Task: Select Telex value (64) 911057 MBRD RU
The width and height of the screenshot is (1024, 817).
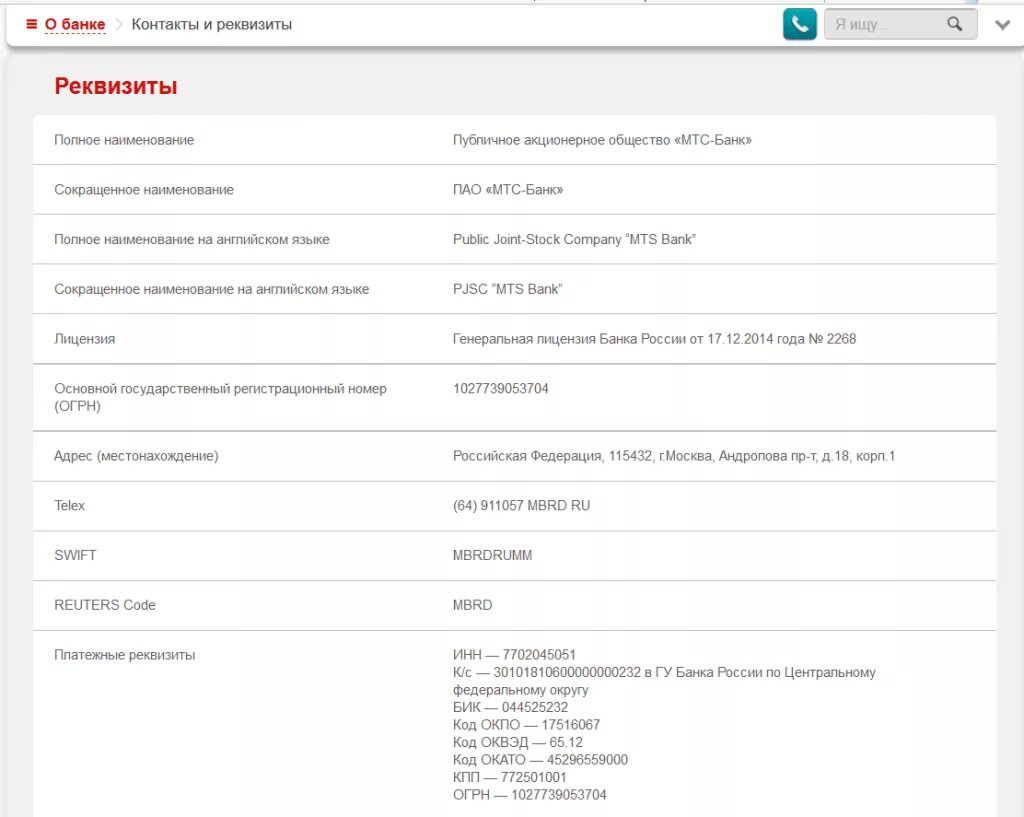Action: point(521,505)
